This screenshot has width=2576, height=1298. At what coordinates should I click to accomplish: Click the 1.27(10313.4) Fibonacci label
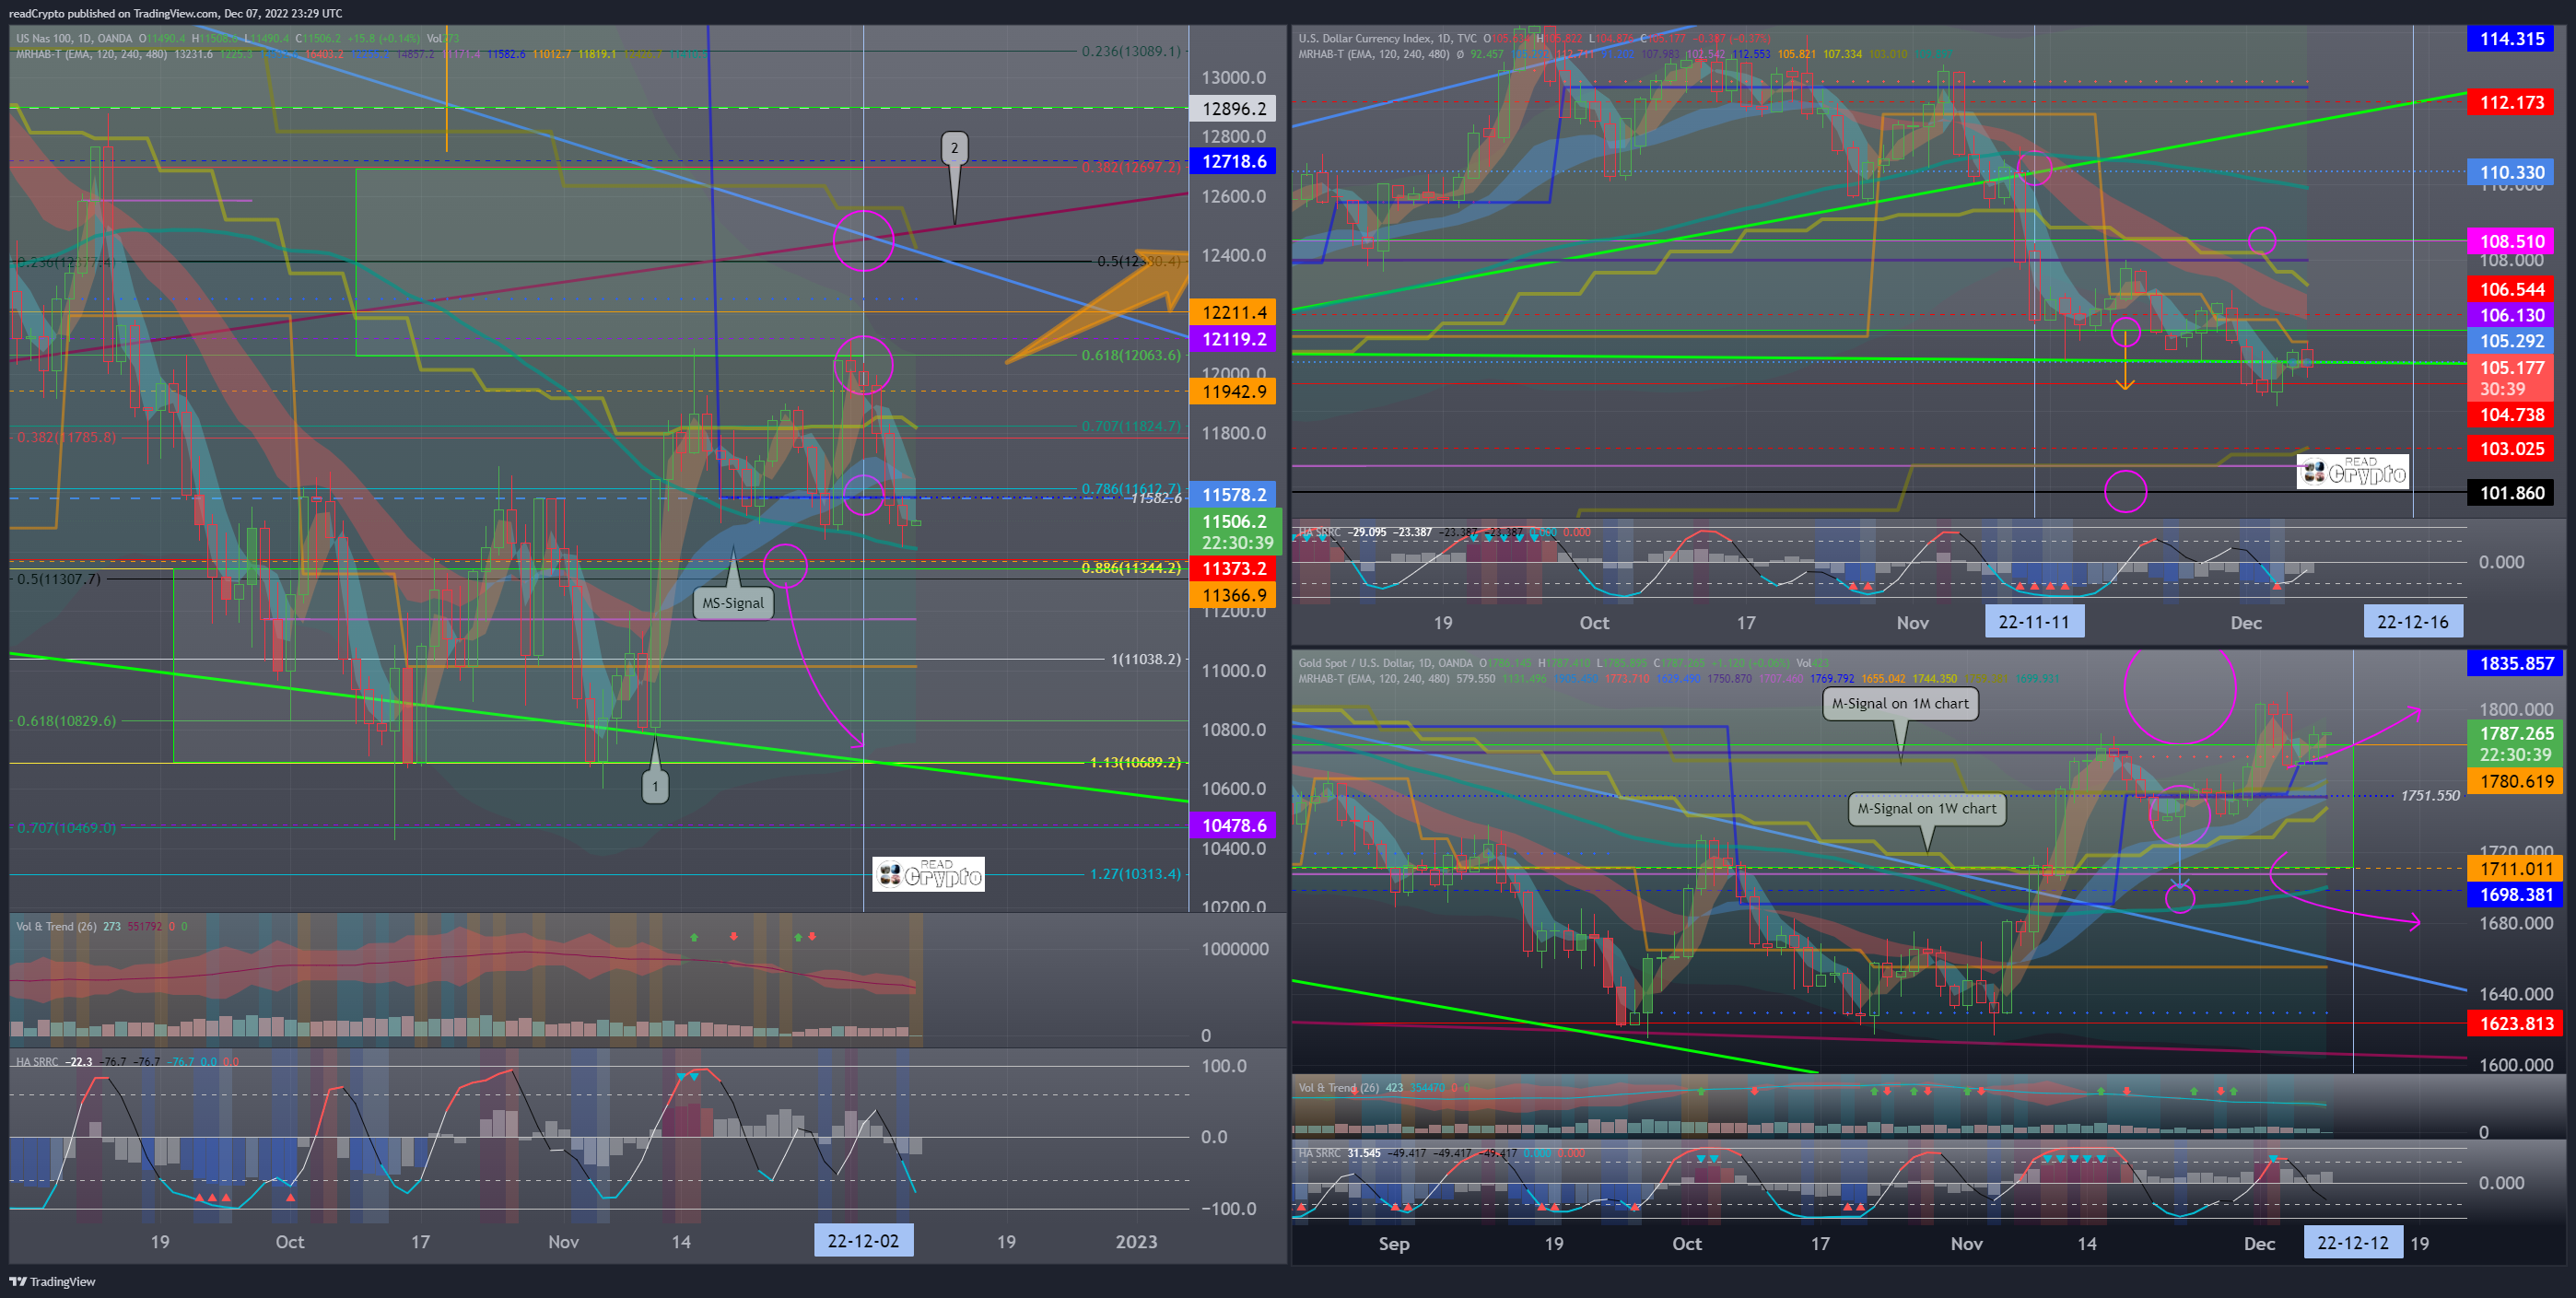pyautogui.click(x=1135, y=874)
